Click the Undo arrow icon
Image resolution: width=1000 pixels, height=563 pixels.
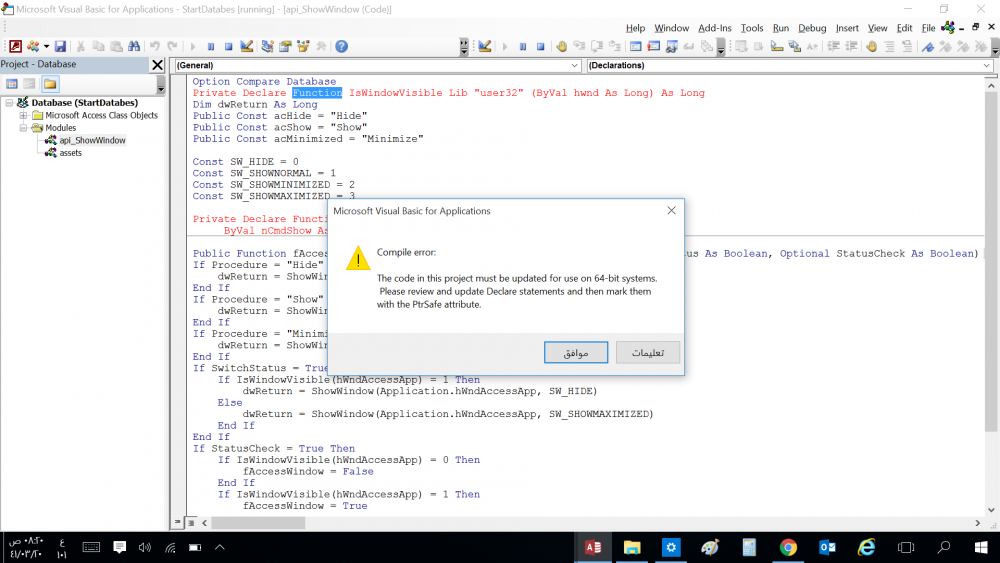155,47
